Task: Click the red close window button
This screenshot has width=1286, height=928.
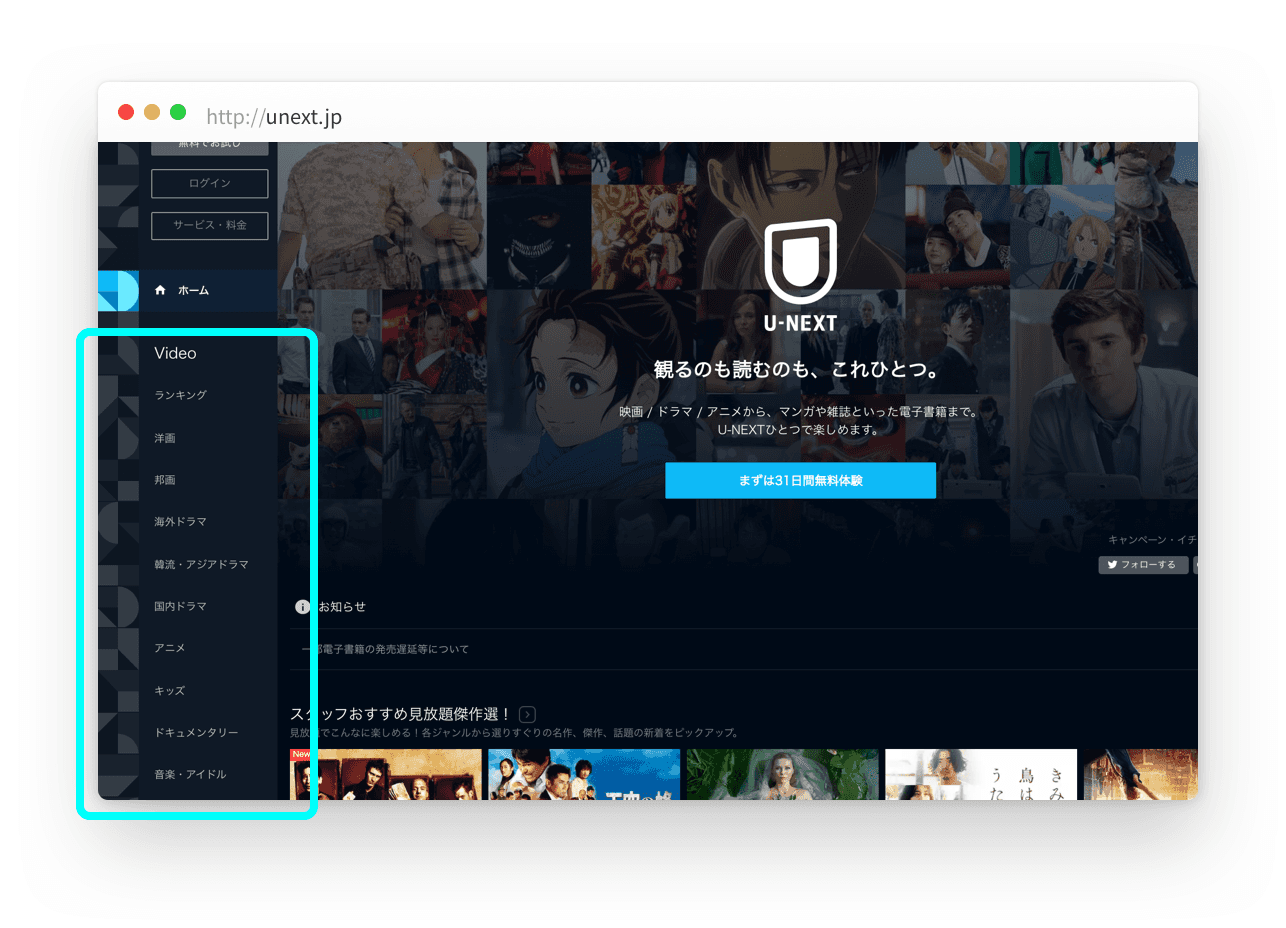Action: click(126, 112)
